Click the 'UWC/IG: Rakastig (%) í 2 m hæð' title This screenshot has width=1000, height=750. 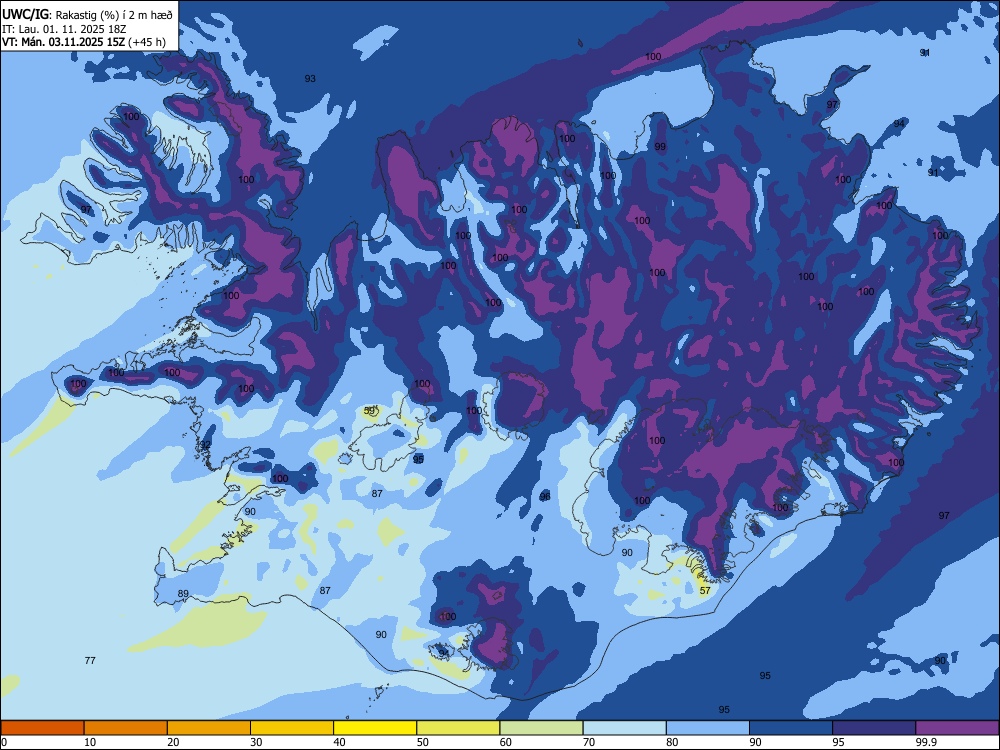pos(87,15)
